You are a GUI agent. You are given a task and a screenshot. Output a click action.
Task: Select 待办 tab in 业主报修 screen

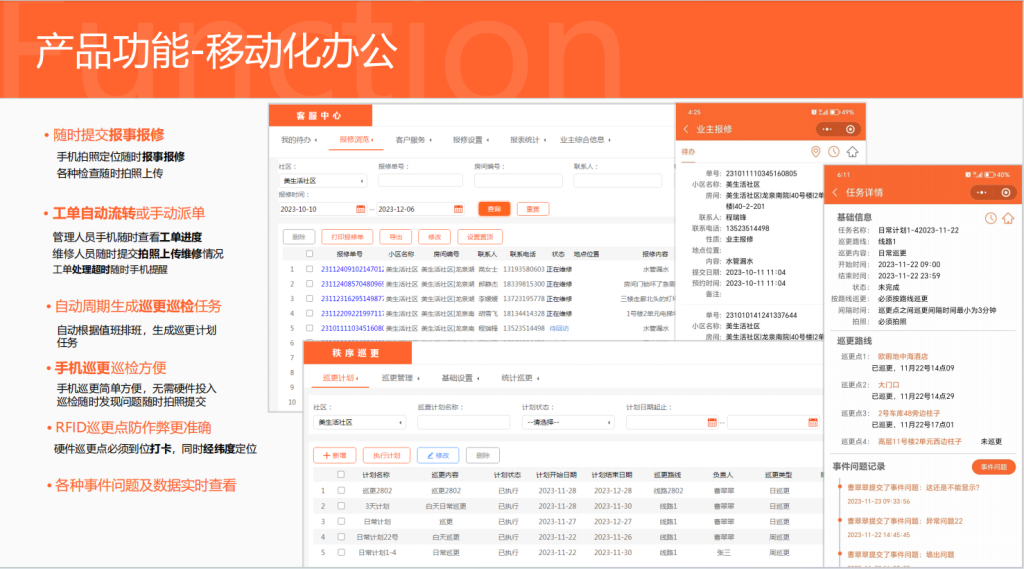click(x=688, y=152)
